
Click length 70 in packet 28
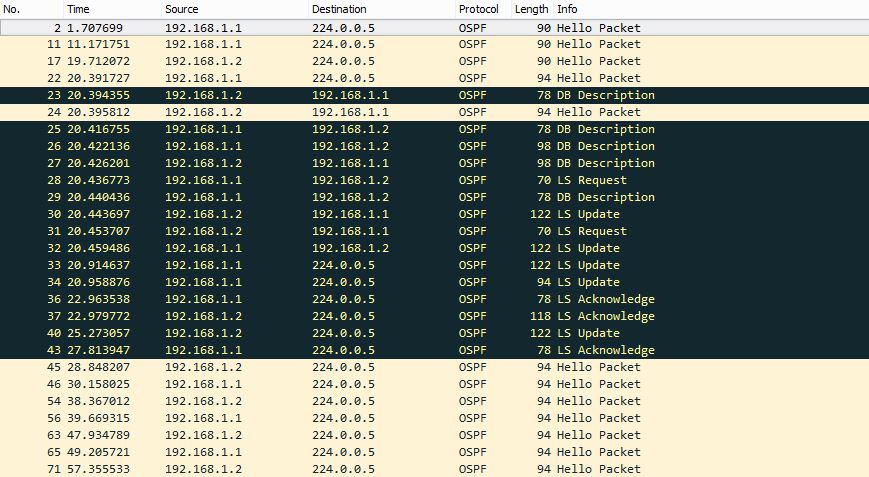(x=544, y=180)
